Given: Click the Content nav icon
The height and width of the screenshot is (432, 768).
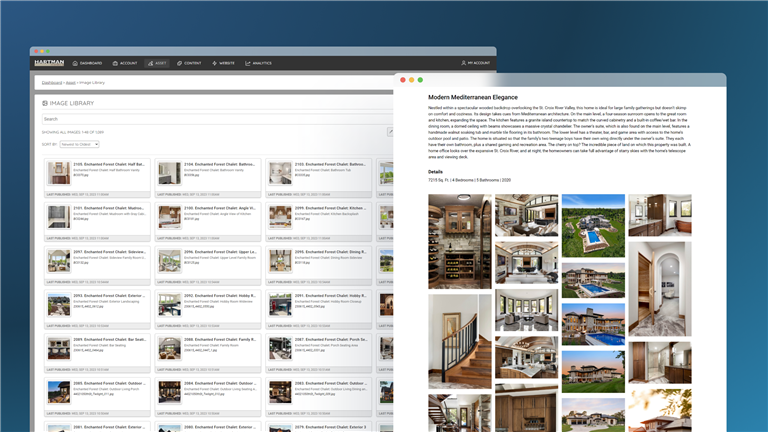Looking at the screenshot, I should pyautogui.click(x=180, y=63).
